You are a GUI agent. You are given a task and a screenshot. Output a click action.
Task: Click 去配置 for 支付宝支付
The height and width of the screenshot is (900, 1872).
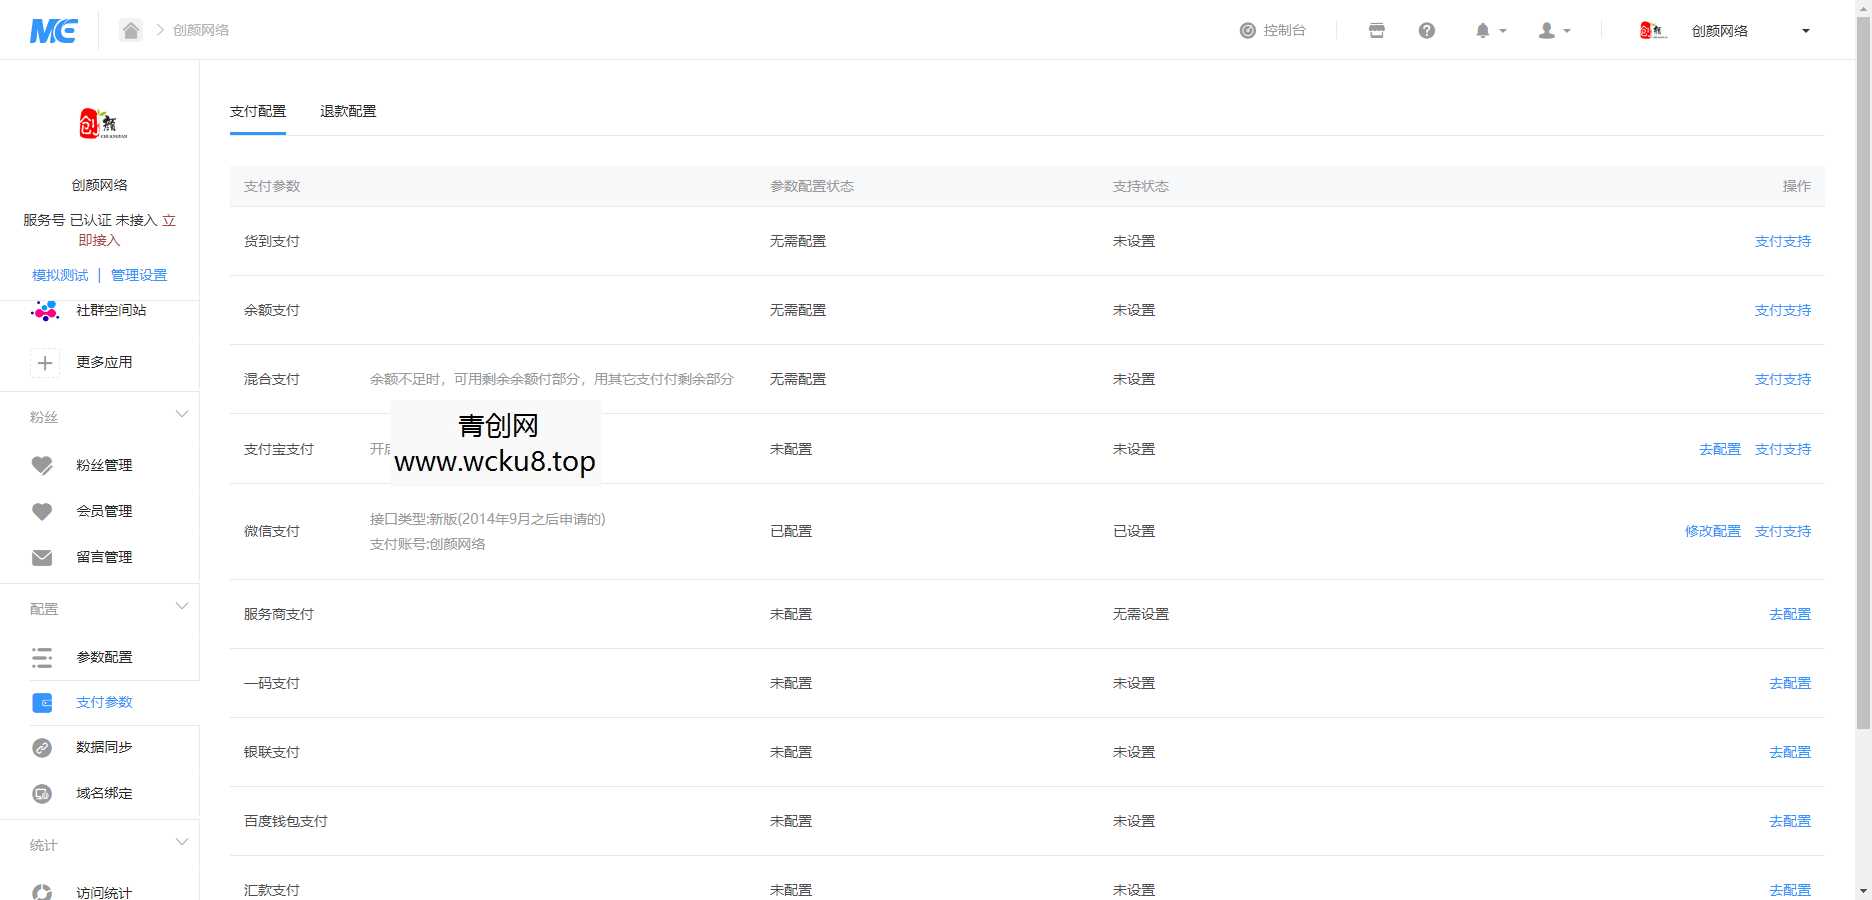1719,449
